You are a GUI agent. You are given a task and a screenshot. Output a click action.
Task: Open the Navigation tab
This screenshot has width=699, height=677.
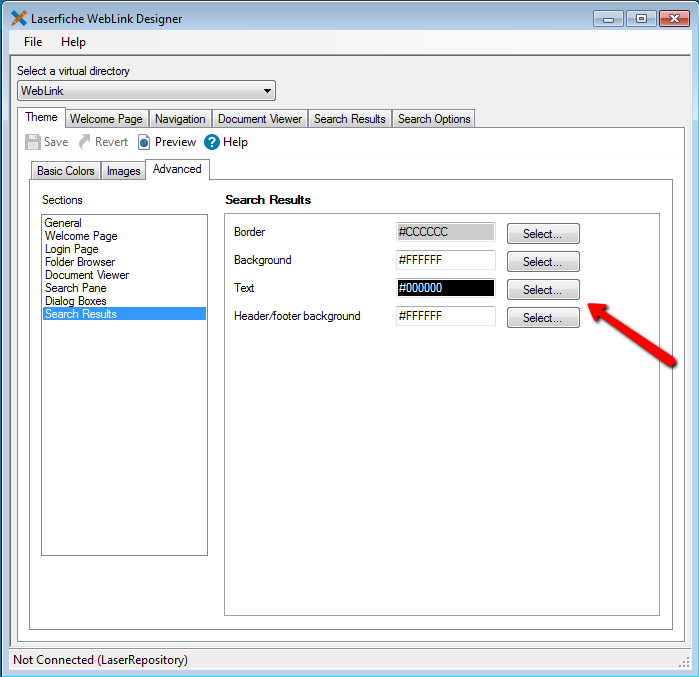(x=180, y=119)
